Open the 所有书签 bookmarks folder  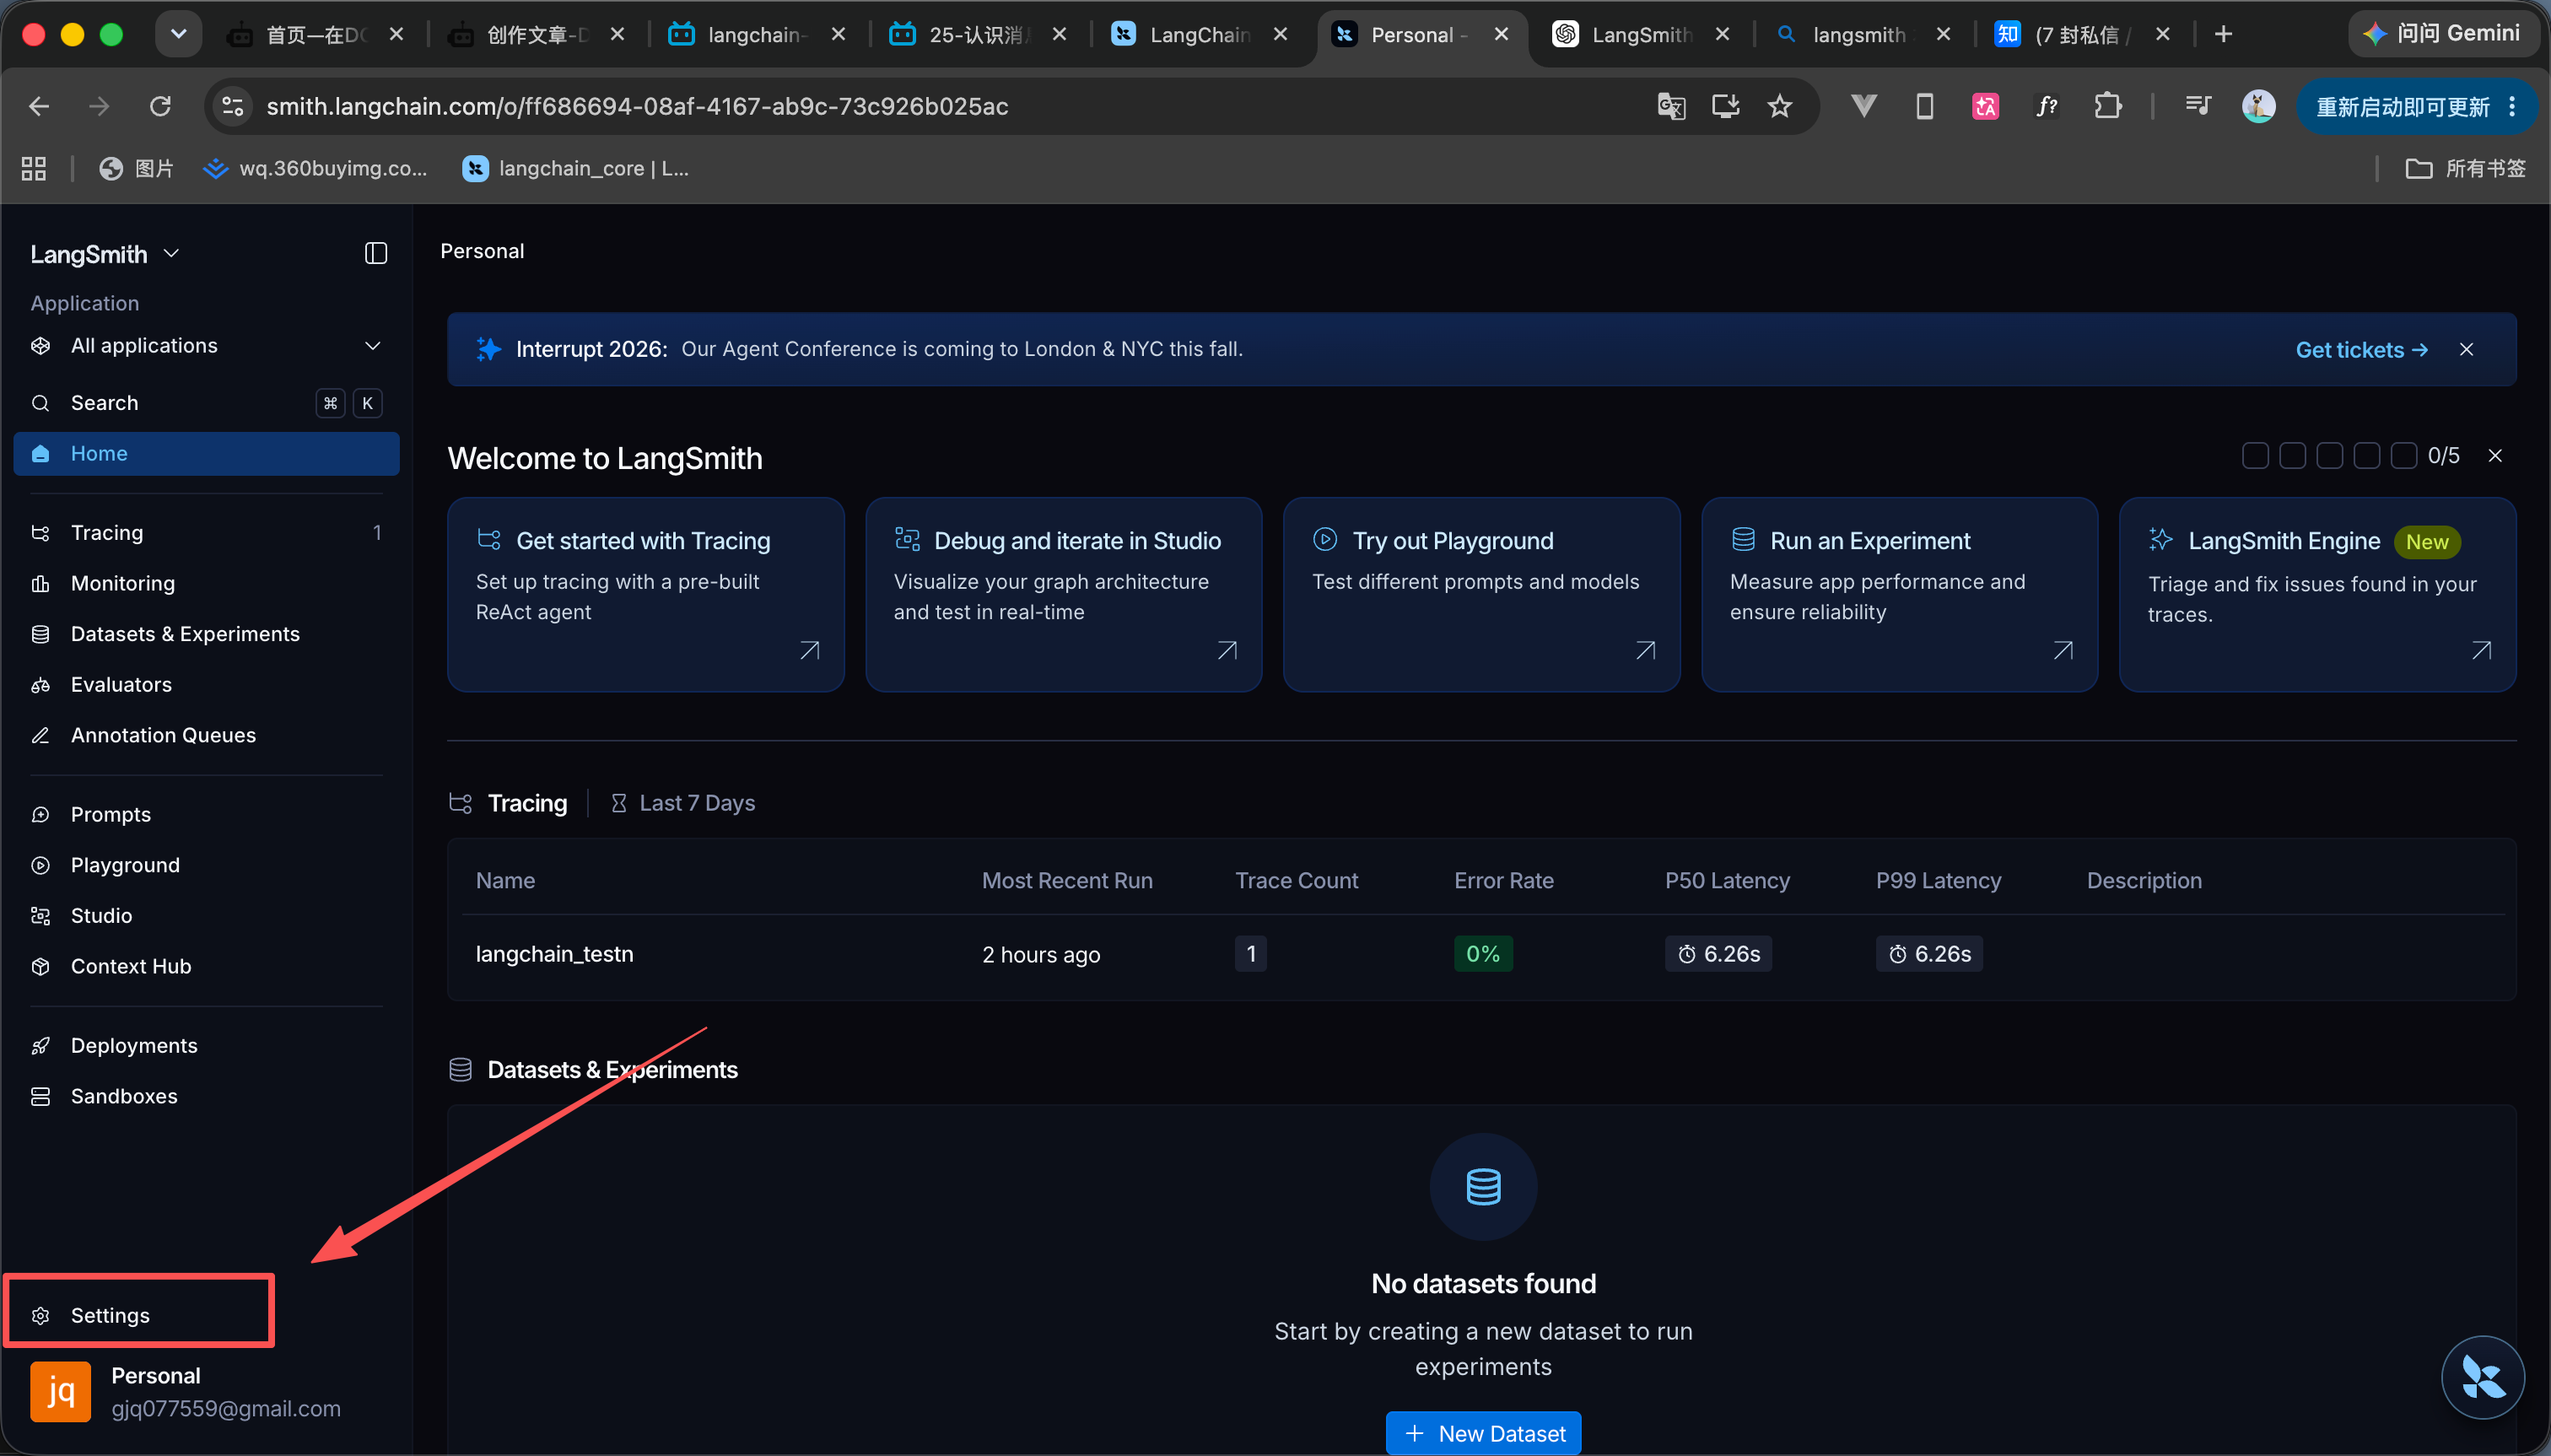pos(2465,168)
